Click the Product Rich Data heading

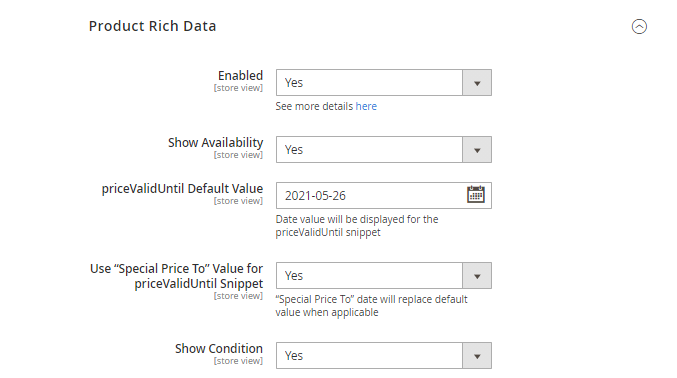point(152,26)
